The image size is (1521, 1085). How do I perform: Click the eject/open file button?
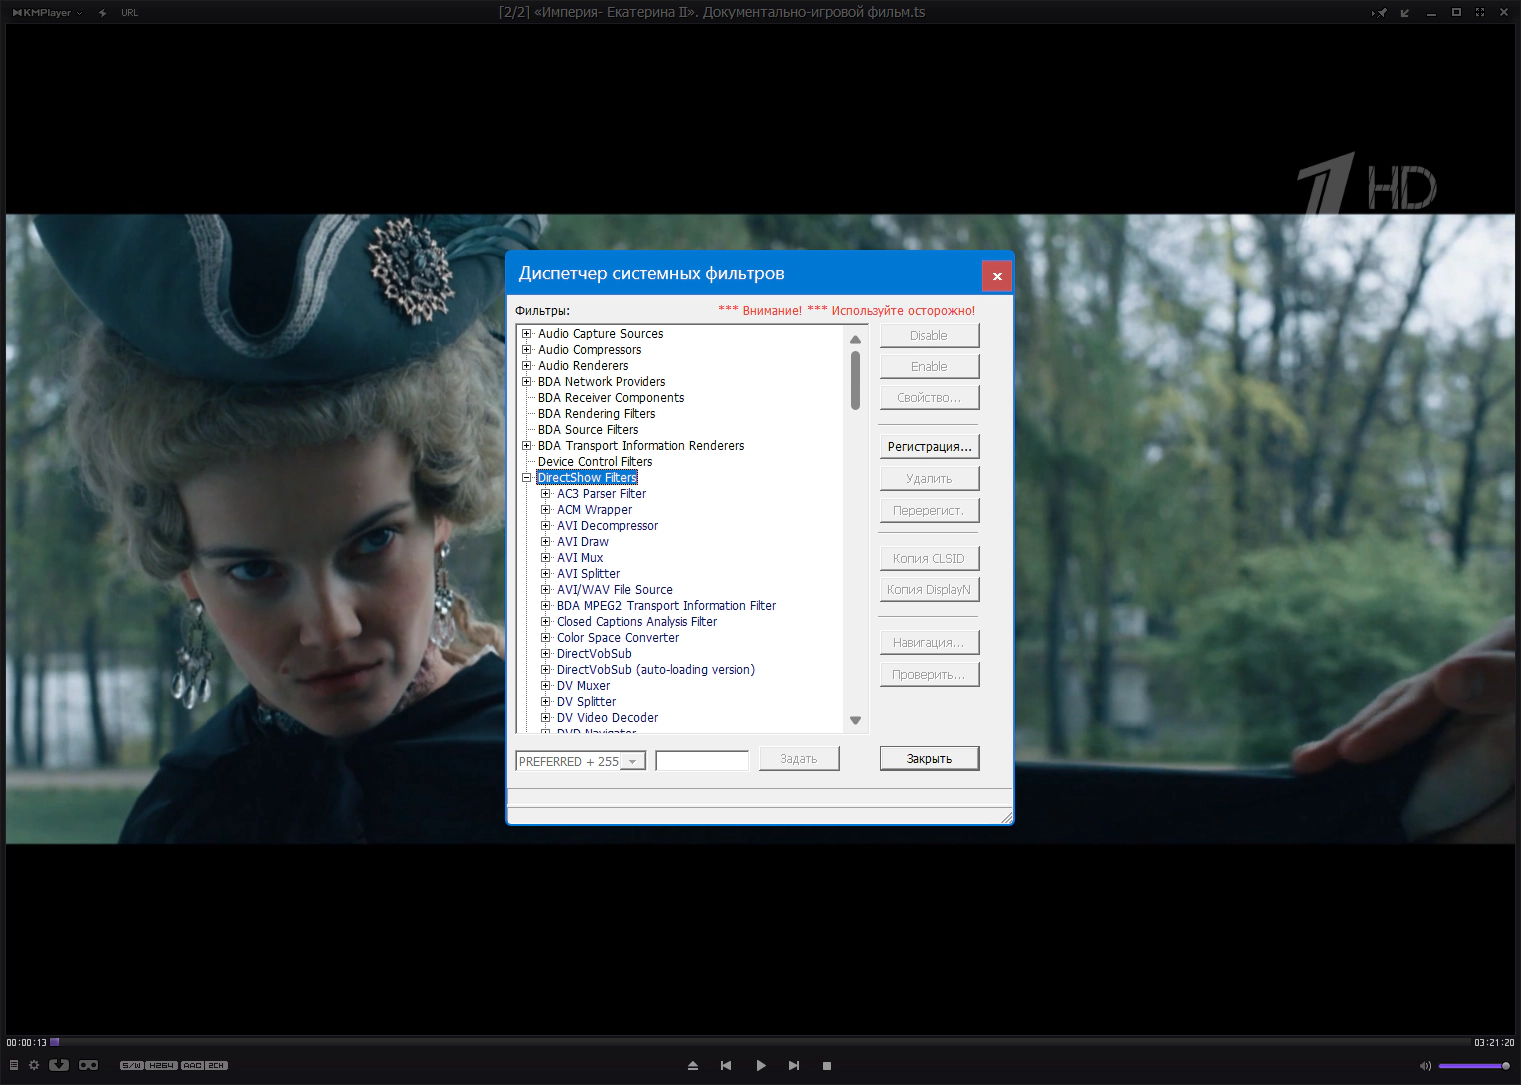point(693,1066)
